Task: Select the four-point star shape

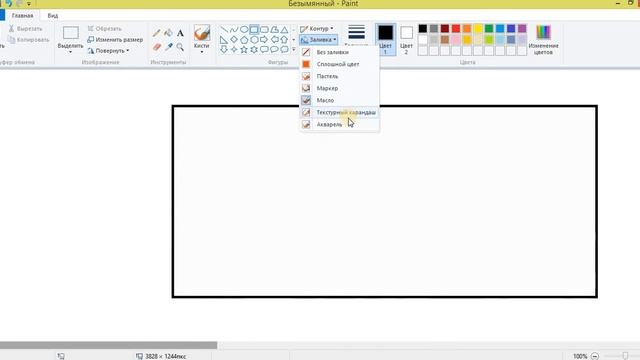Action: [234, 49]
